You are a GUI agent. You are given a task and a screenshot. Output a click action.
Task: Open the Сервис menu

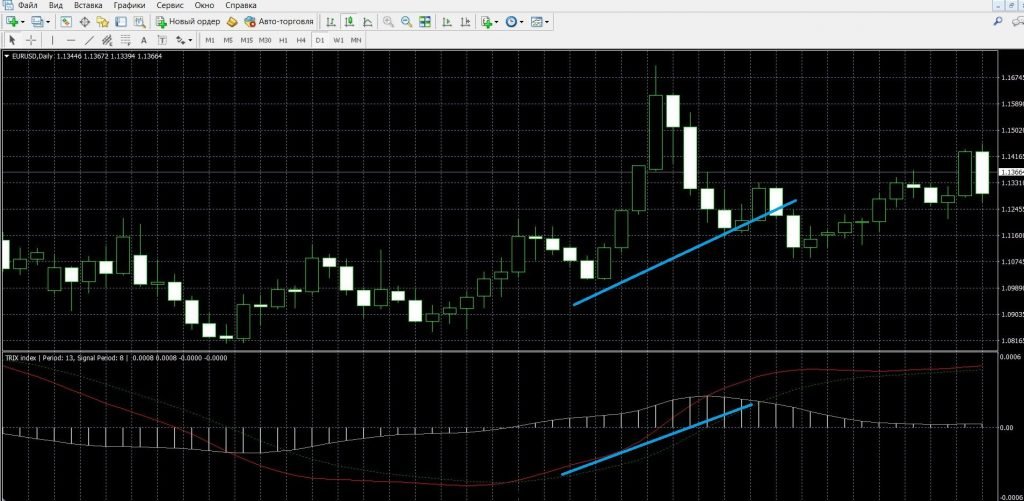(169, 5)
